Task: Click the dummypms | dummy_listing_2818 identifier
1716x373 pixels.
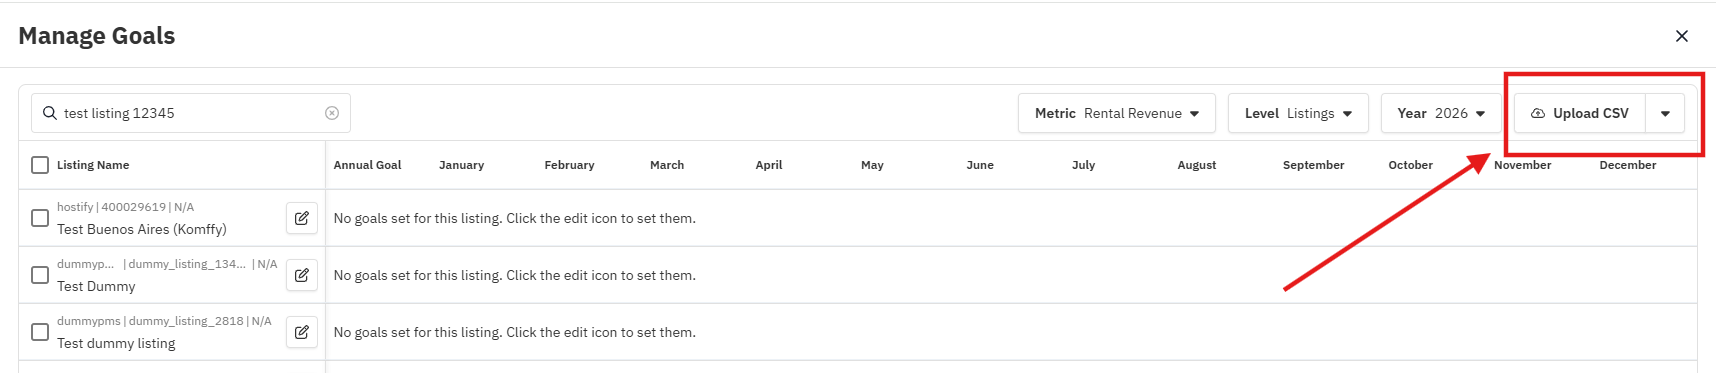Action: pos(150,321)
